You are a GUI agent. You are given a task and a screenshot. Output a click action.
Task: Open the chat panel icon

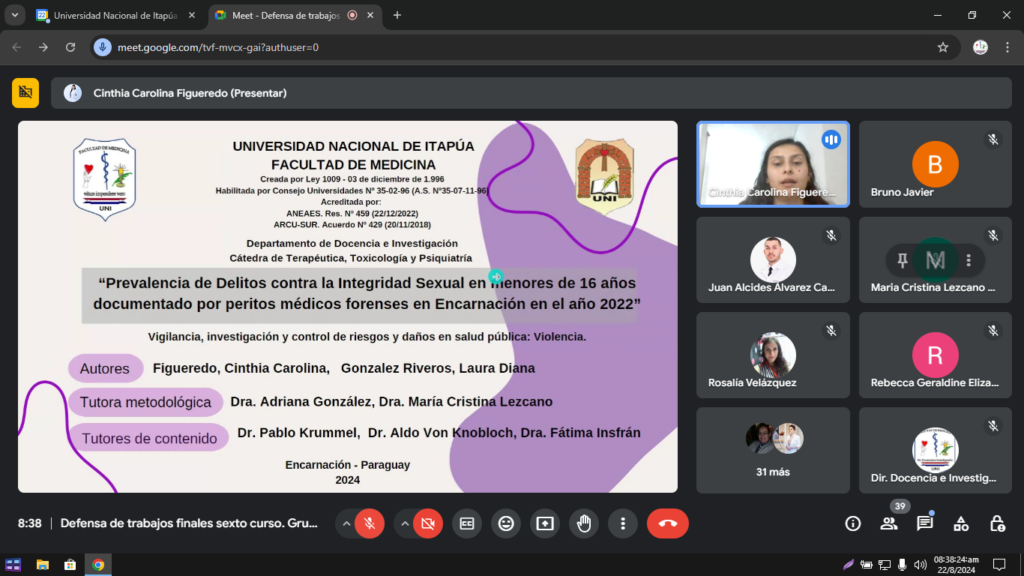(925, 523)
